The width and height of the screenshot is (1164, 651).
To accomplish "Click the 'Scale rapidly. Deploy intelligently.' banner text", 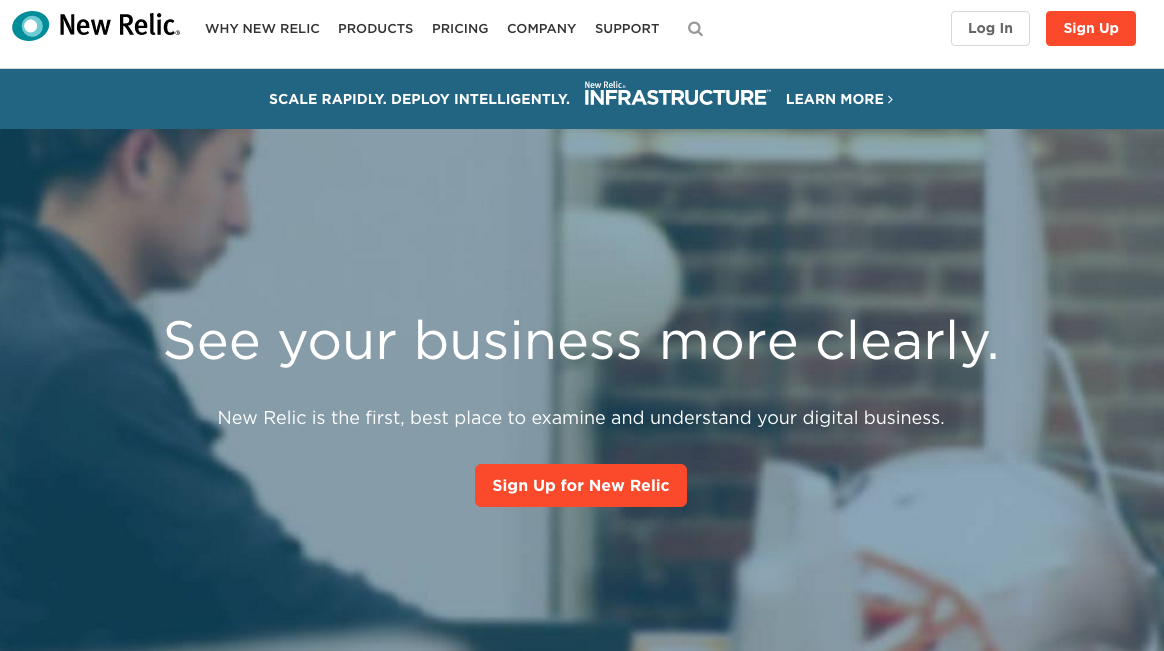I will click(x=419, y=99).
